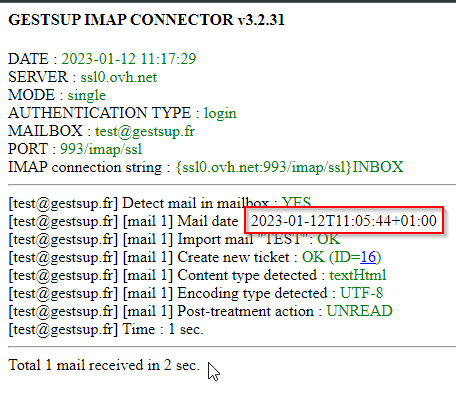Image resolution: width=456 pixels, height=407 pixels.
Task: Click the IMAP connection string value
Action: point(289,167)
